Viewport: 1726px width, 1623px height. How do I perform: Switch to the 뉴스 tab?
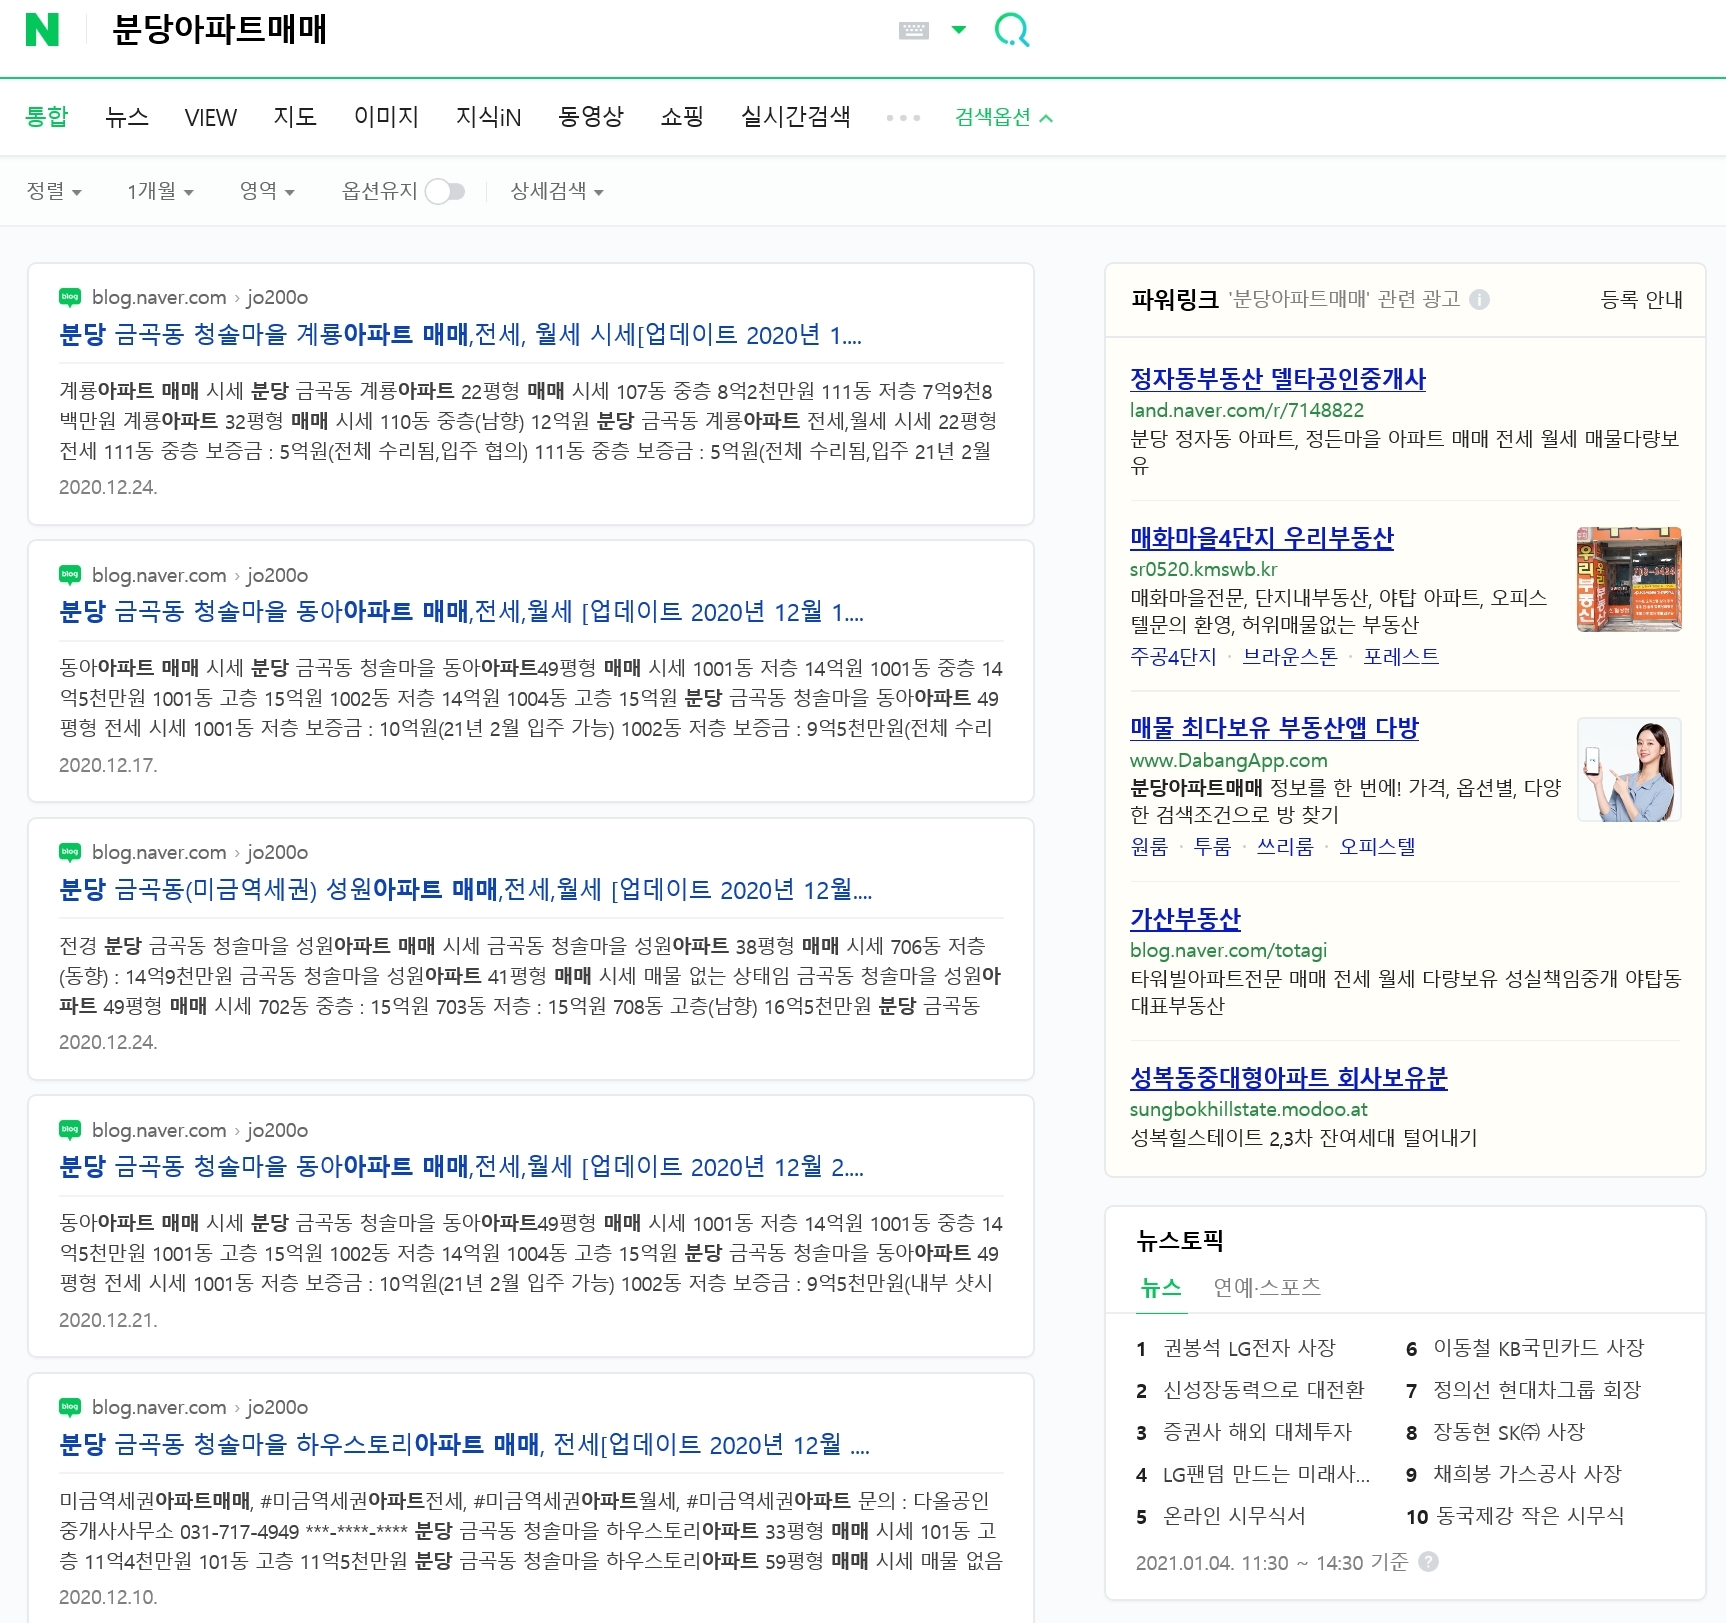point(127,117)
